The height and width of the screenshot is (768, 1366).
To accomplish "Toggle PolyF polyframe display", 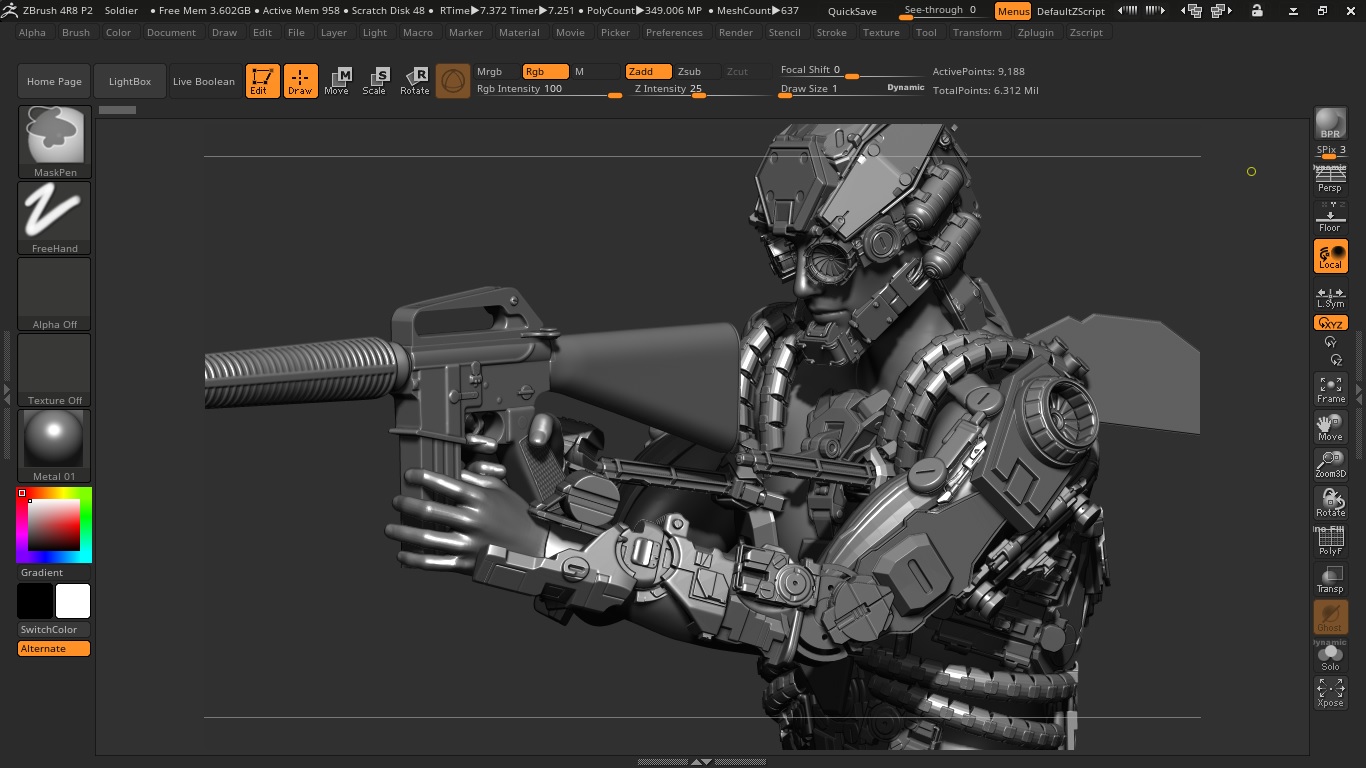I will pos(1330,541).
